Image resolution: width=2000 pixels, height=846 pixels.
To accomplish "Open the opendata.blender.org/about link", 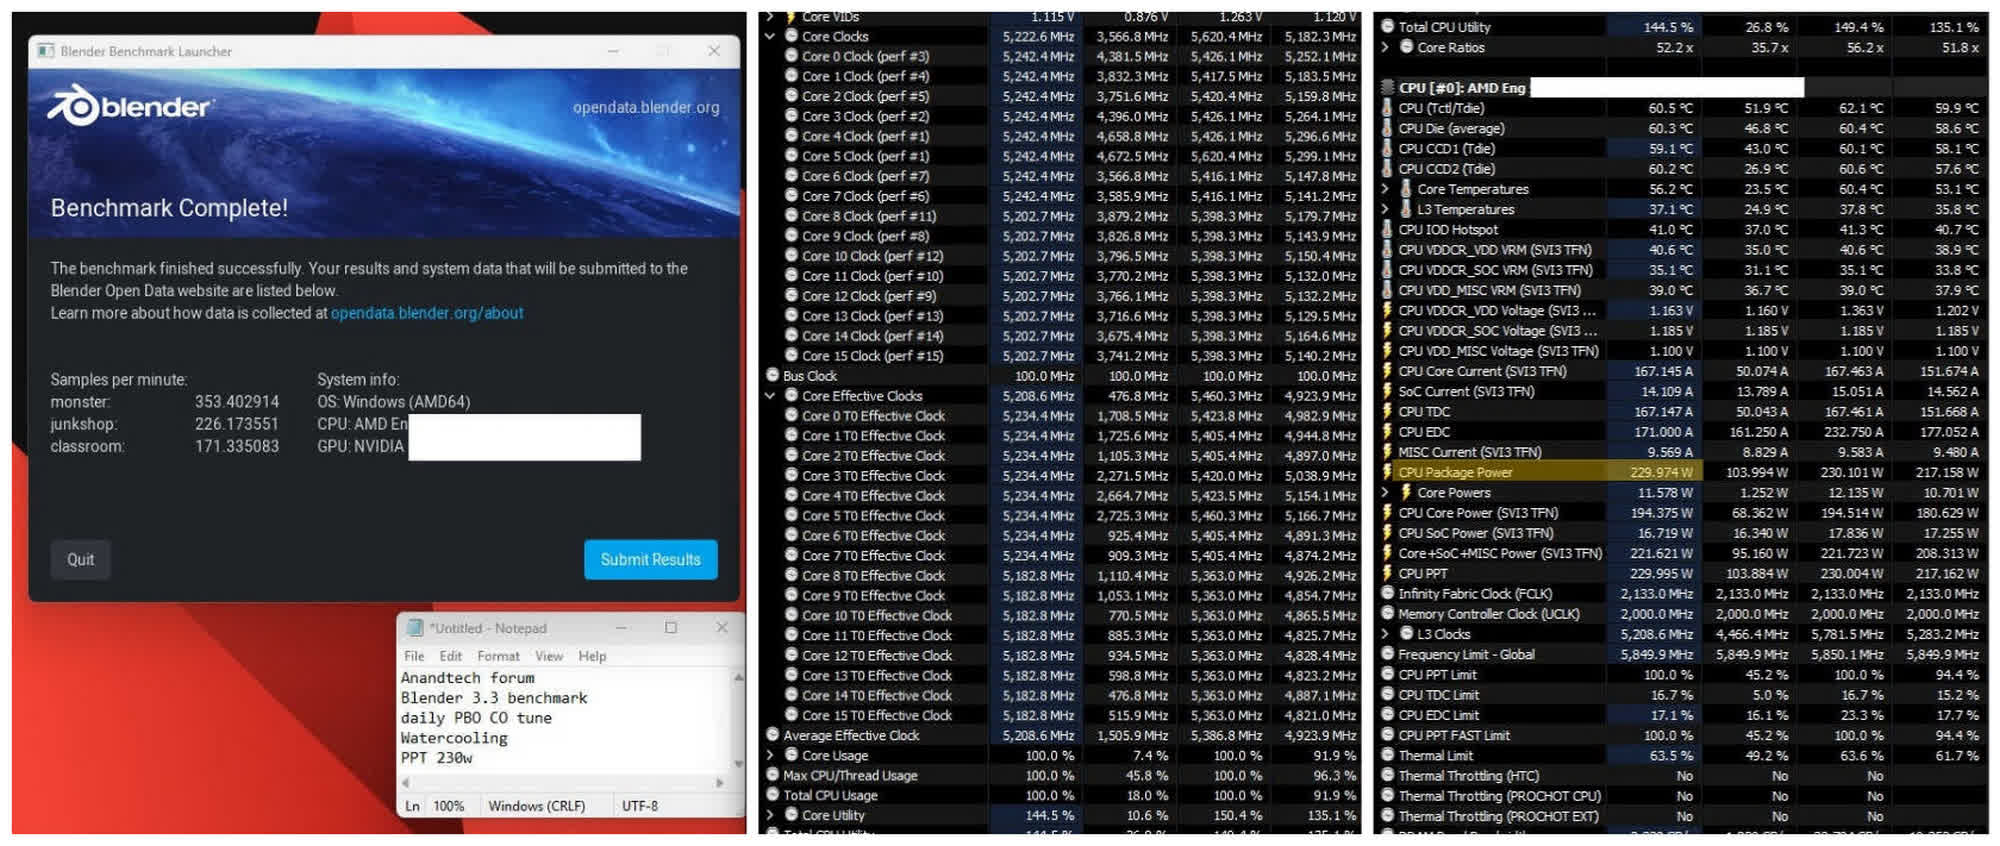I will (427, 313).
